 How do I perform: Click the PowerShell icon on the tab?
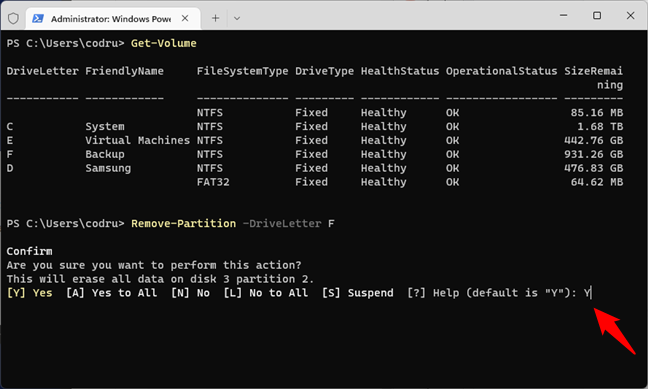[x=38, y=19]
